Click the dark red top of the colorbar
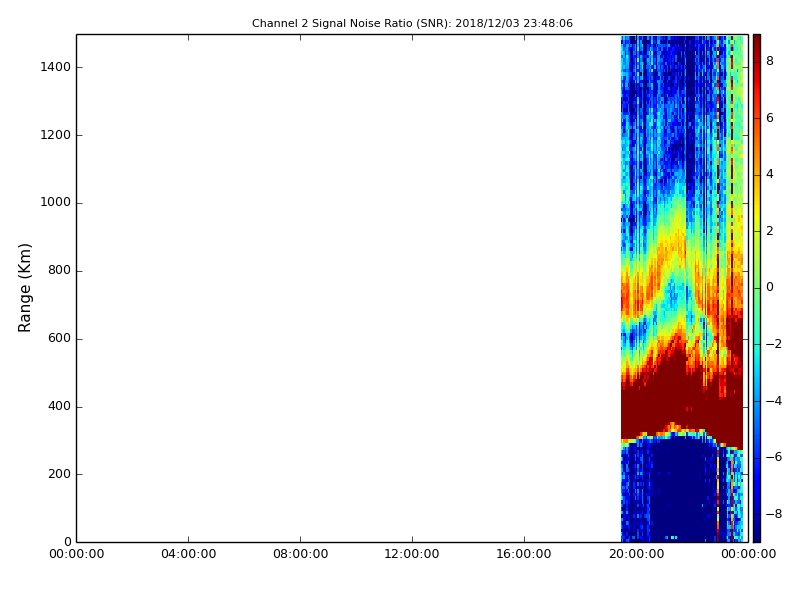Screen dimensions: 800x600 click(x=757, y=46)
